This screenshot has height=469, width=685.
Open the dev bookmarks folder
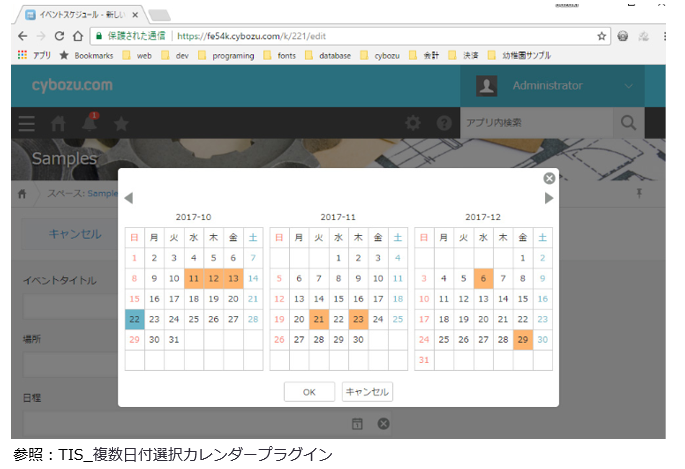pyautogui.click(x=175, y=55)
